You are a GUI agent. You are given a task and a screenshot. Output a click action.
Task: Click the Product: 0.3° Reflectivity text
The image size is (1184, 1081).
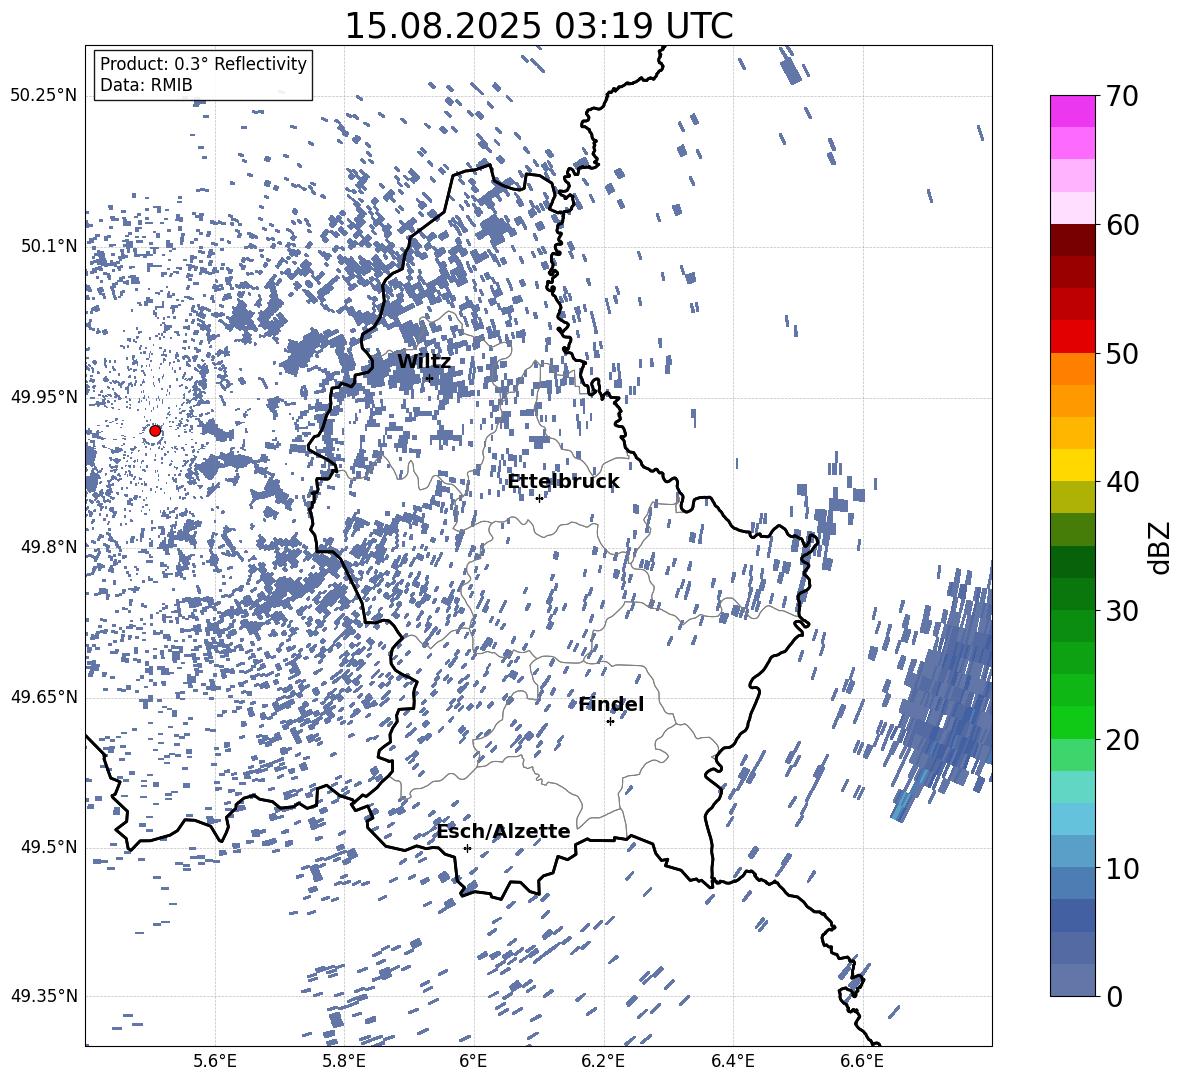click(203, 64)
